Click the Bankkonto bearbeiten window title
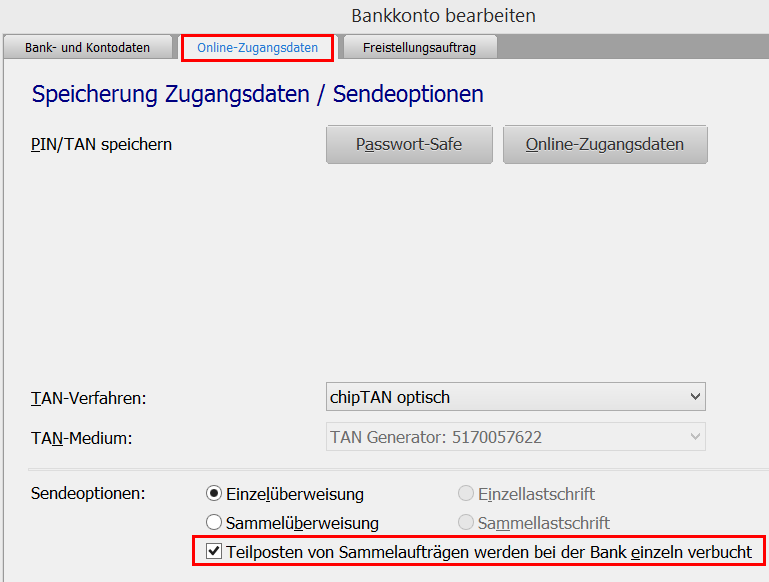Image resolution: width=769 pixels, height=582 pixels. [x=443, y=15]
